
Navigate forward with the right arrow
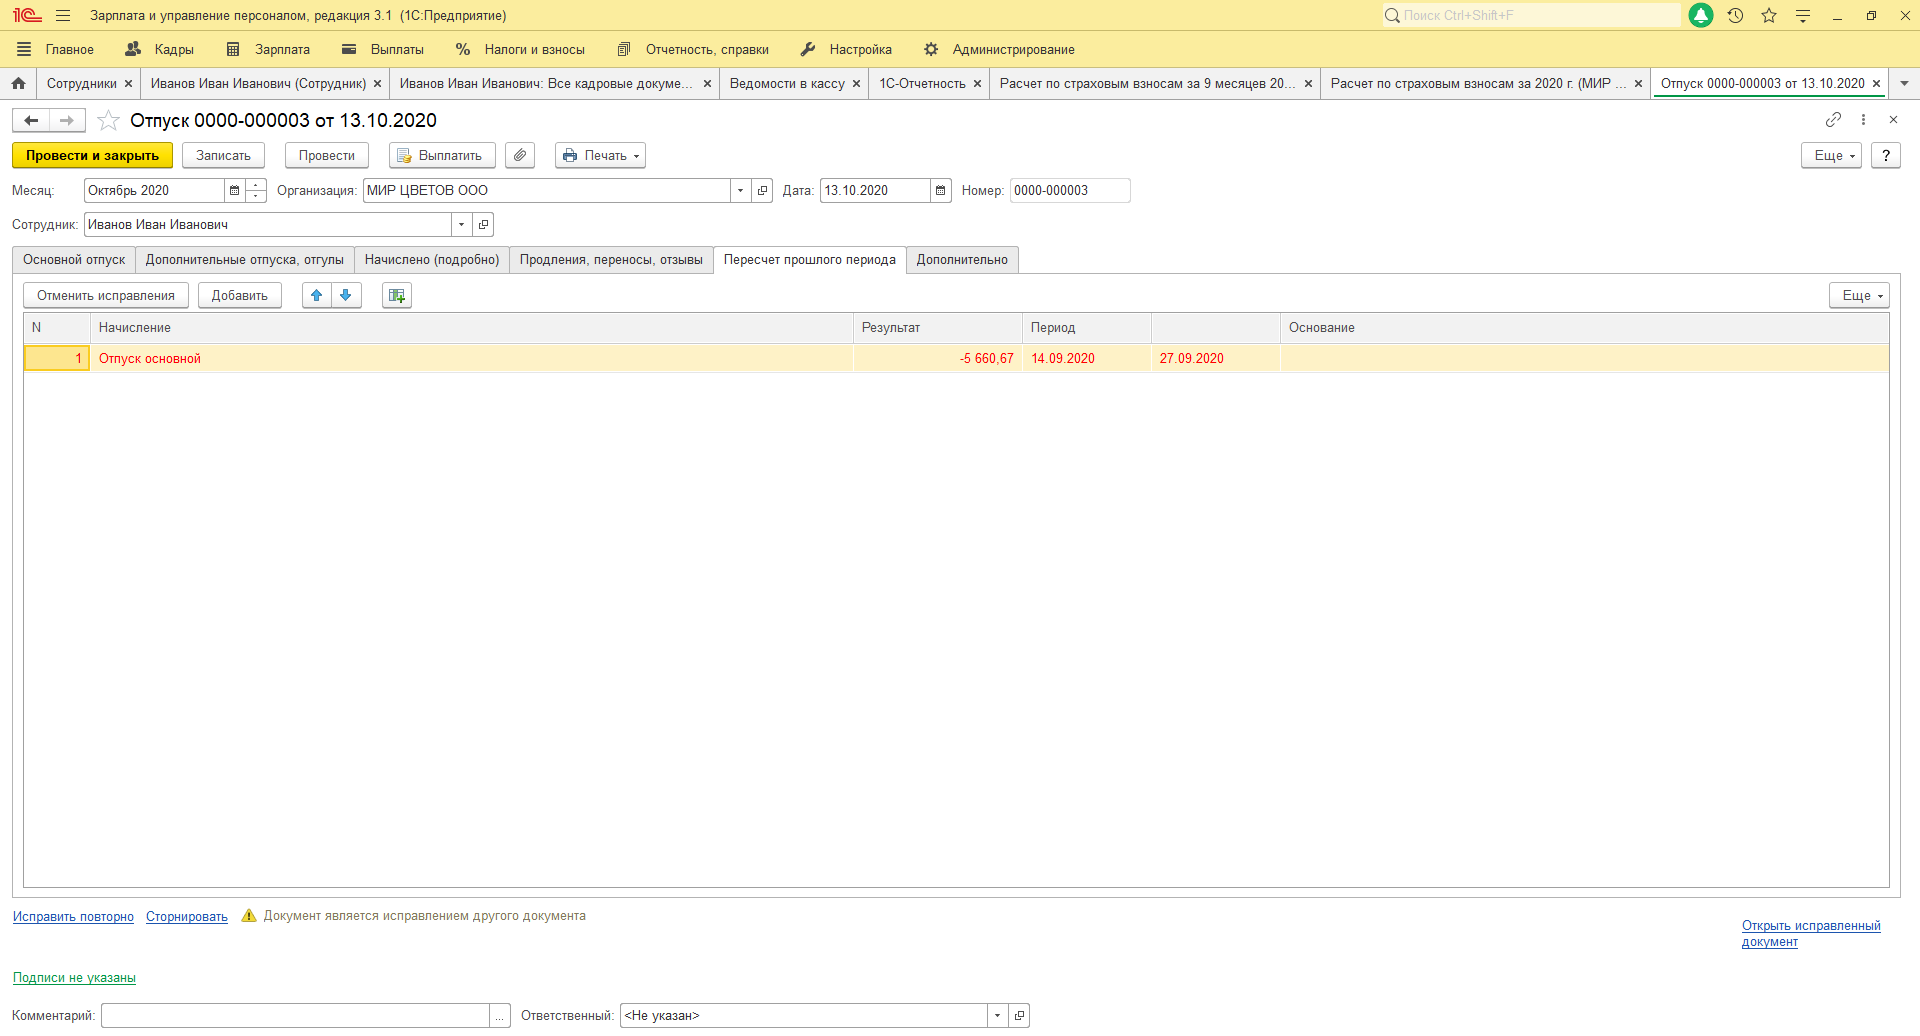[x=67, y=120]
